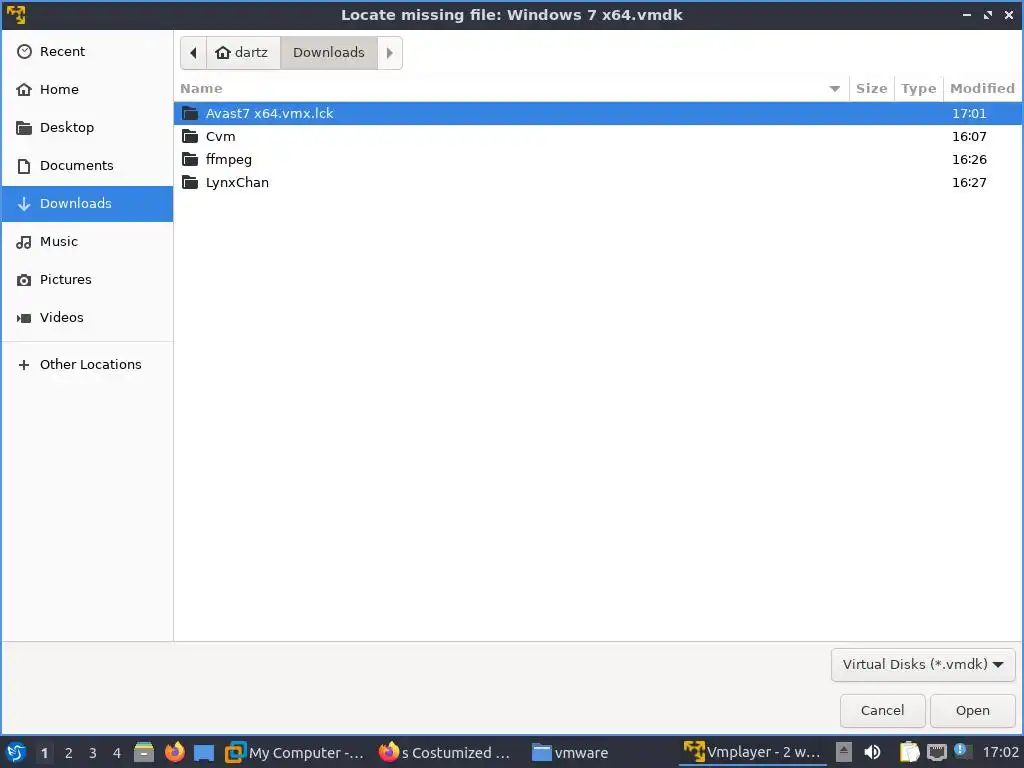
Task: Go to Home in sidebar
Action: point(88,89)
